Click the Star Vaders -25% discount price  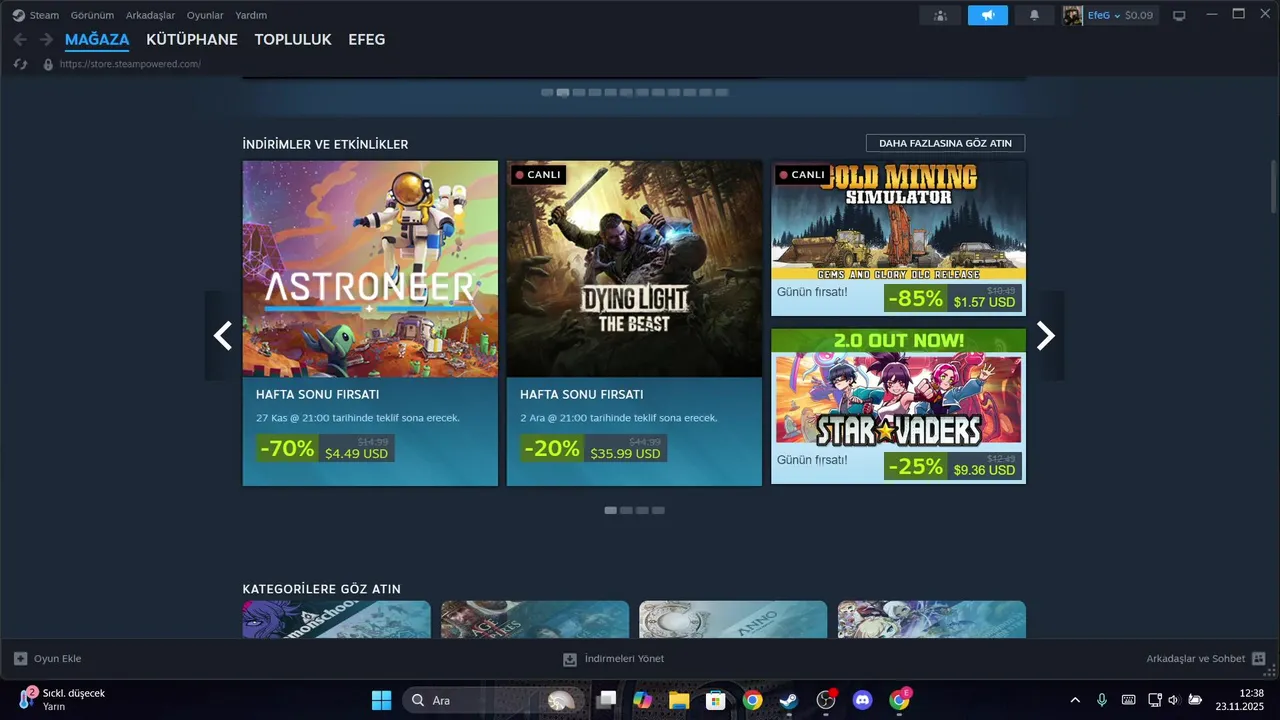point(953,466)
